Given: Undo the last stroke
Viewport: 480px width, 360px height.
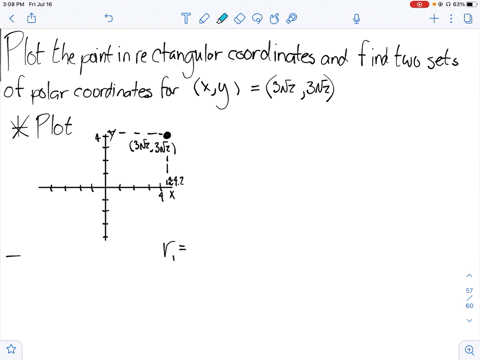Looking at the screenshot, I should (x=109, y=18).
